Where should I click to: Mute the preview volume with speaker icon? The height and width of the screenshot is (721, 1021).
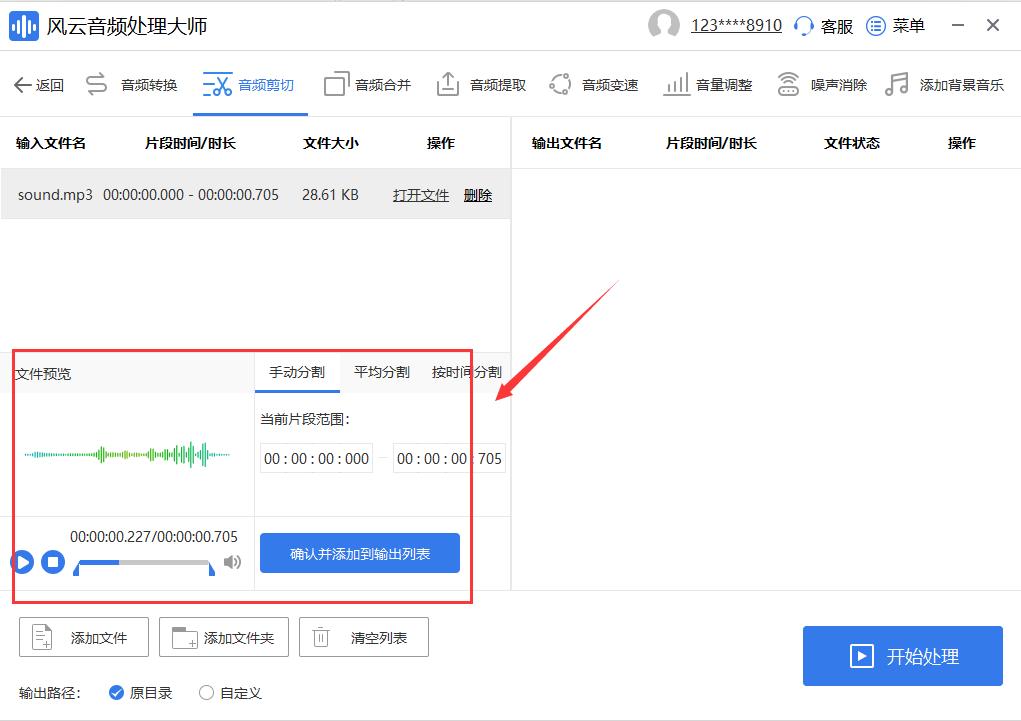[x=232, y=562]
